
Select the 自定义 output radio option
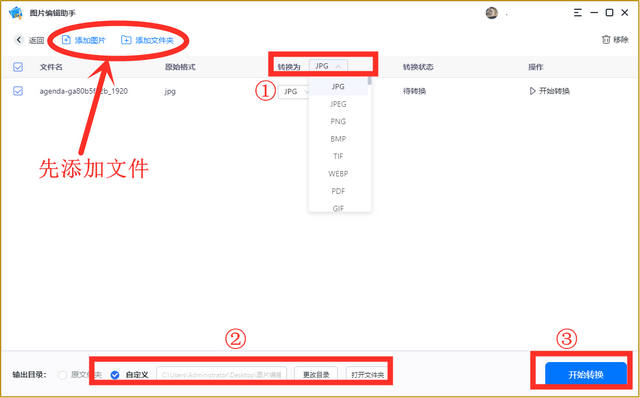[x=115, y=375]
